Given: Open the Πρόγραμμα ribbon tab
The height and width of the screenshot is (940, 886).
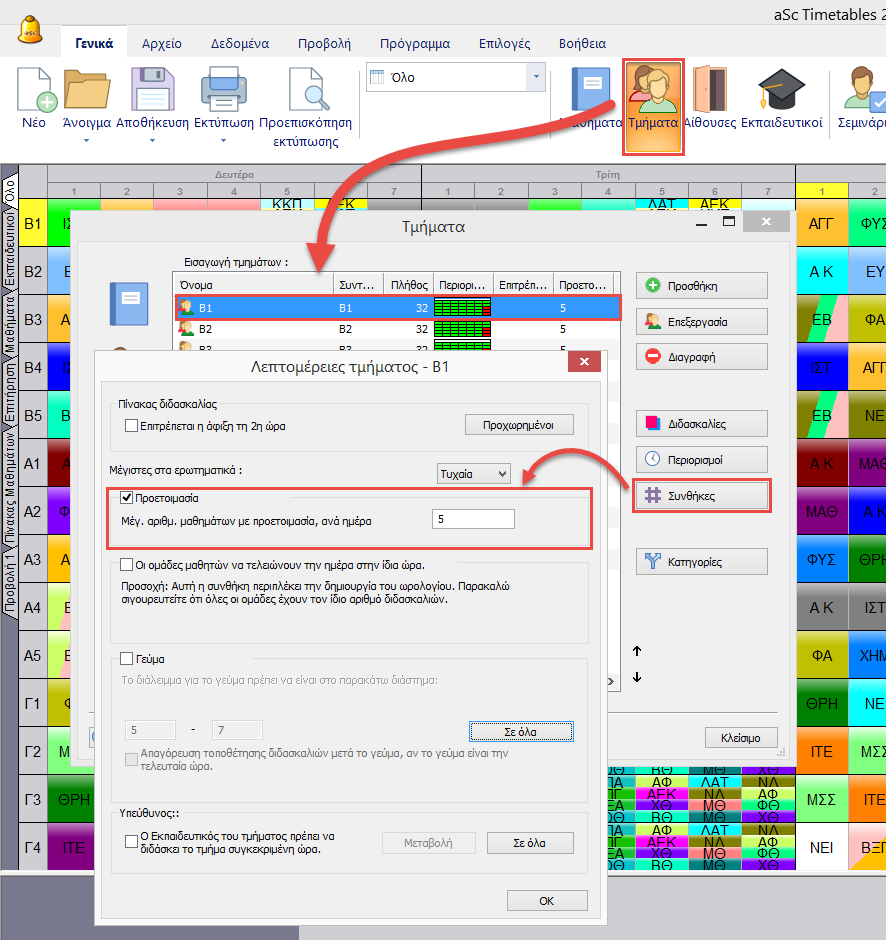Looking at the screenshot, I should (415, 43).
